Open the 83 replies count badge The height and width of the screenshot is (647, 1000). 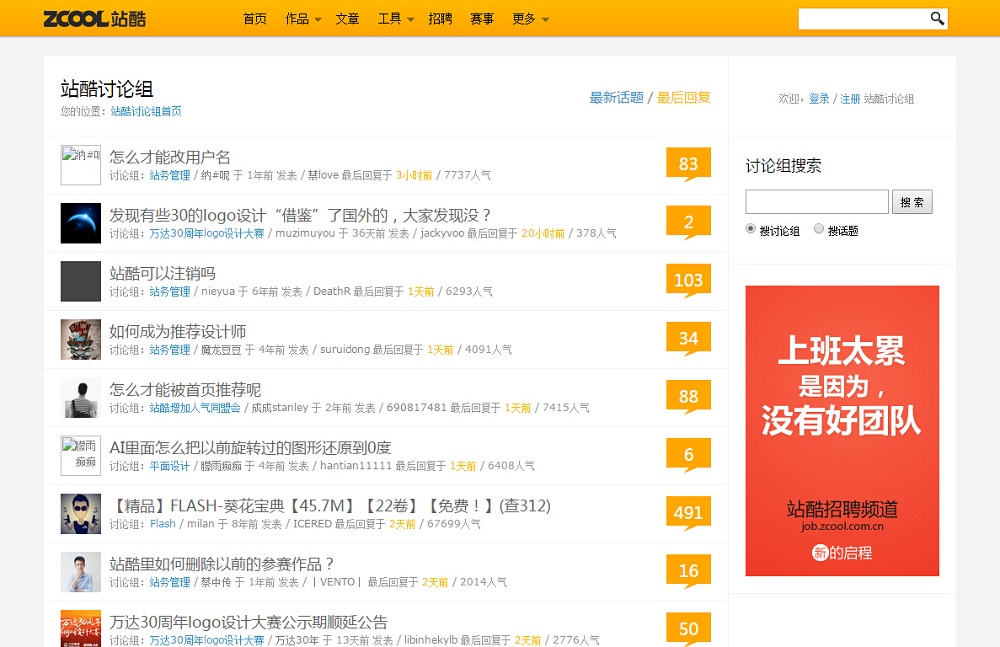688,164
